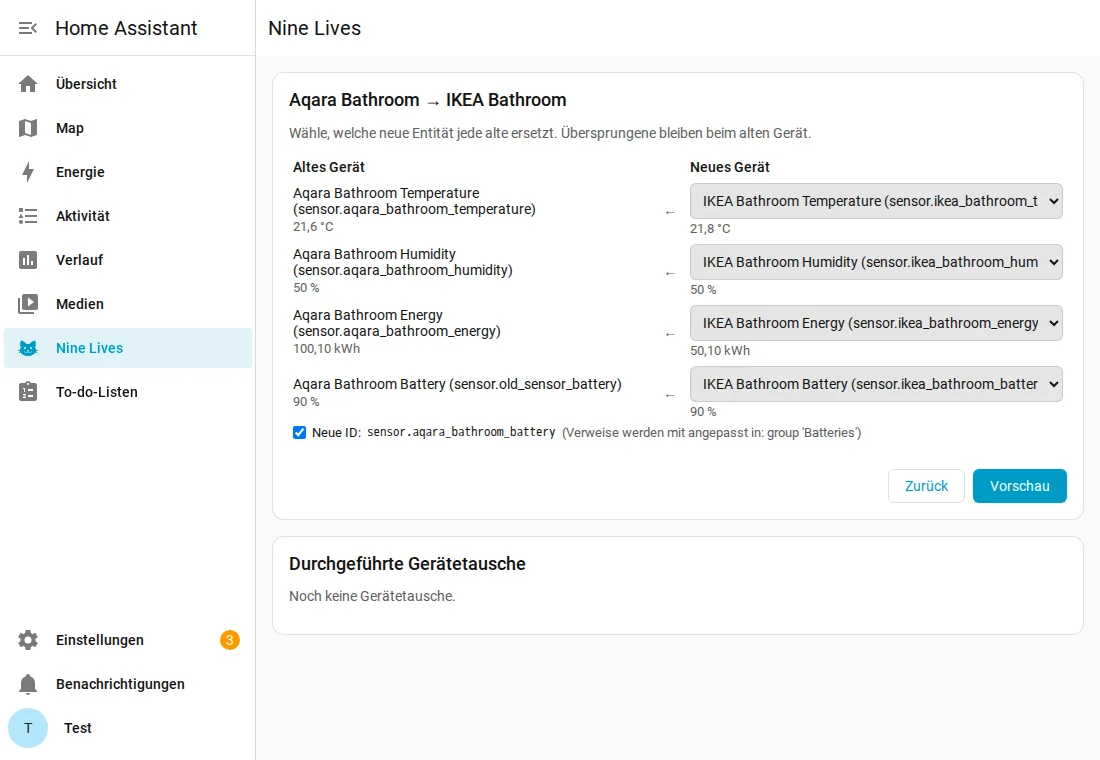Click the Nine Lives cat icon
This screenshot has height=760, width=1100.
click(x=28, y=348)
